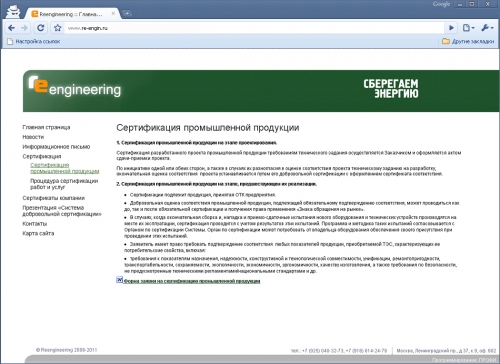Click the incognito spy icon in title bar
Viewport: 500px width, 364px height.
[x=14, y=11]
